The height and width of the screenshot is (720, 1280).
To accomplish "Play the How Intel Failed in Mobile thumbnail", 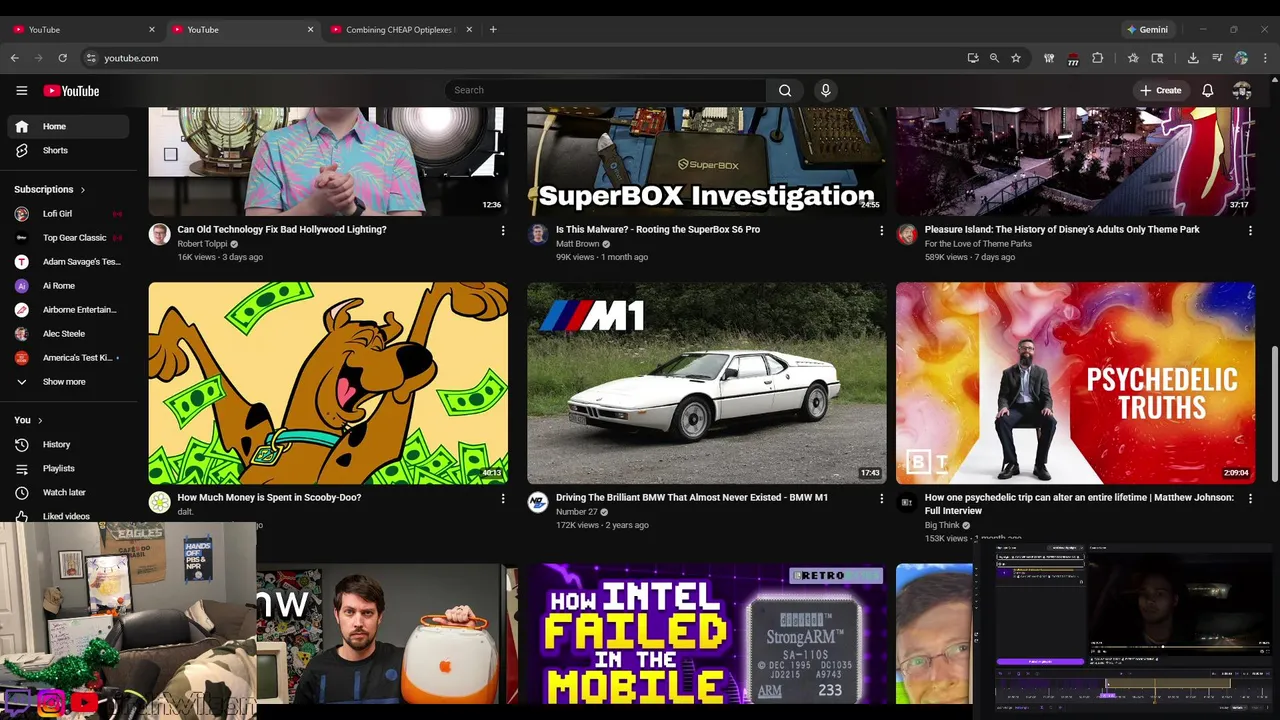I will tap(706, 634).
